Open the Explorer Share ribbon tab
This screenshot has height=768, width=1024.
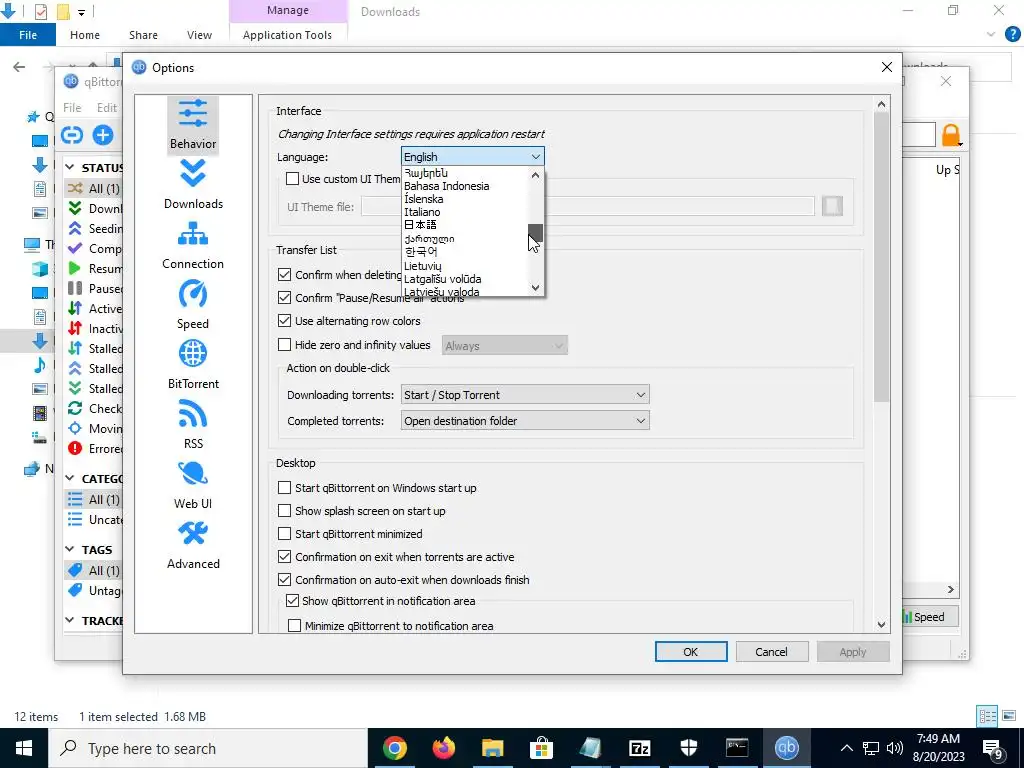tap(143, 35)
